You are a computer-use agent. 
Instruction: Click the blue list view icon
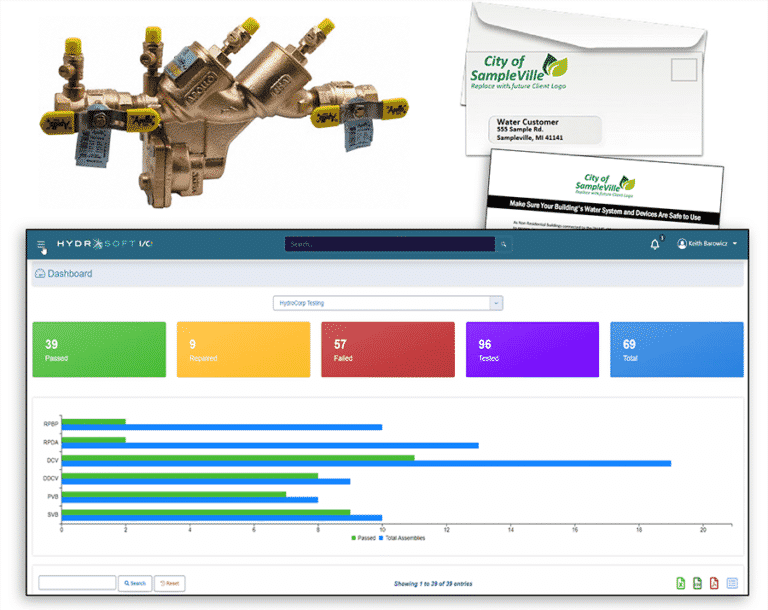click(x=731, y=583)
